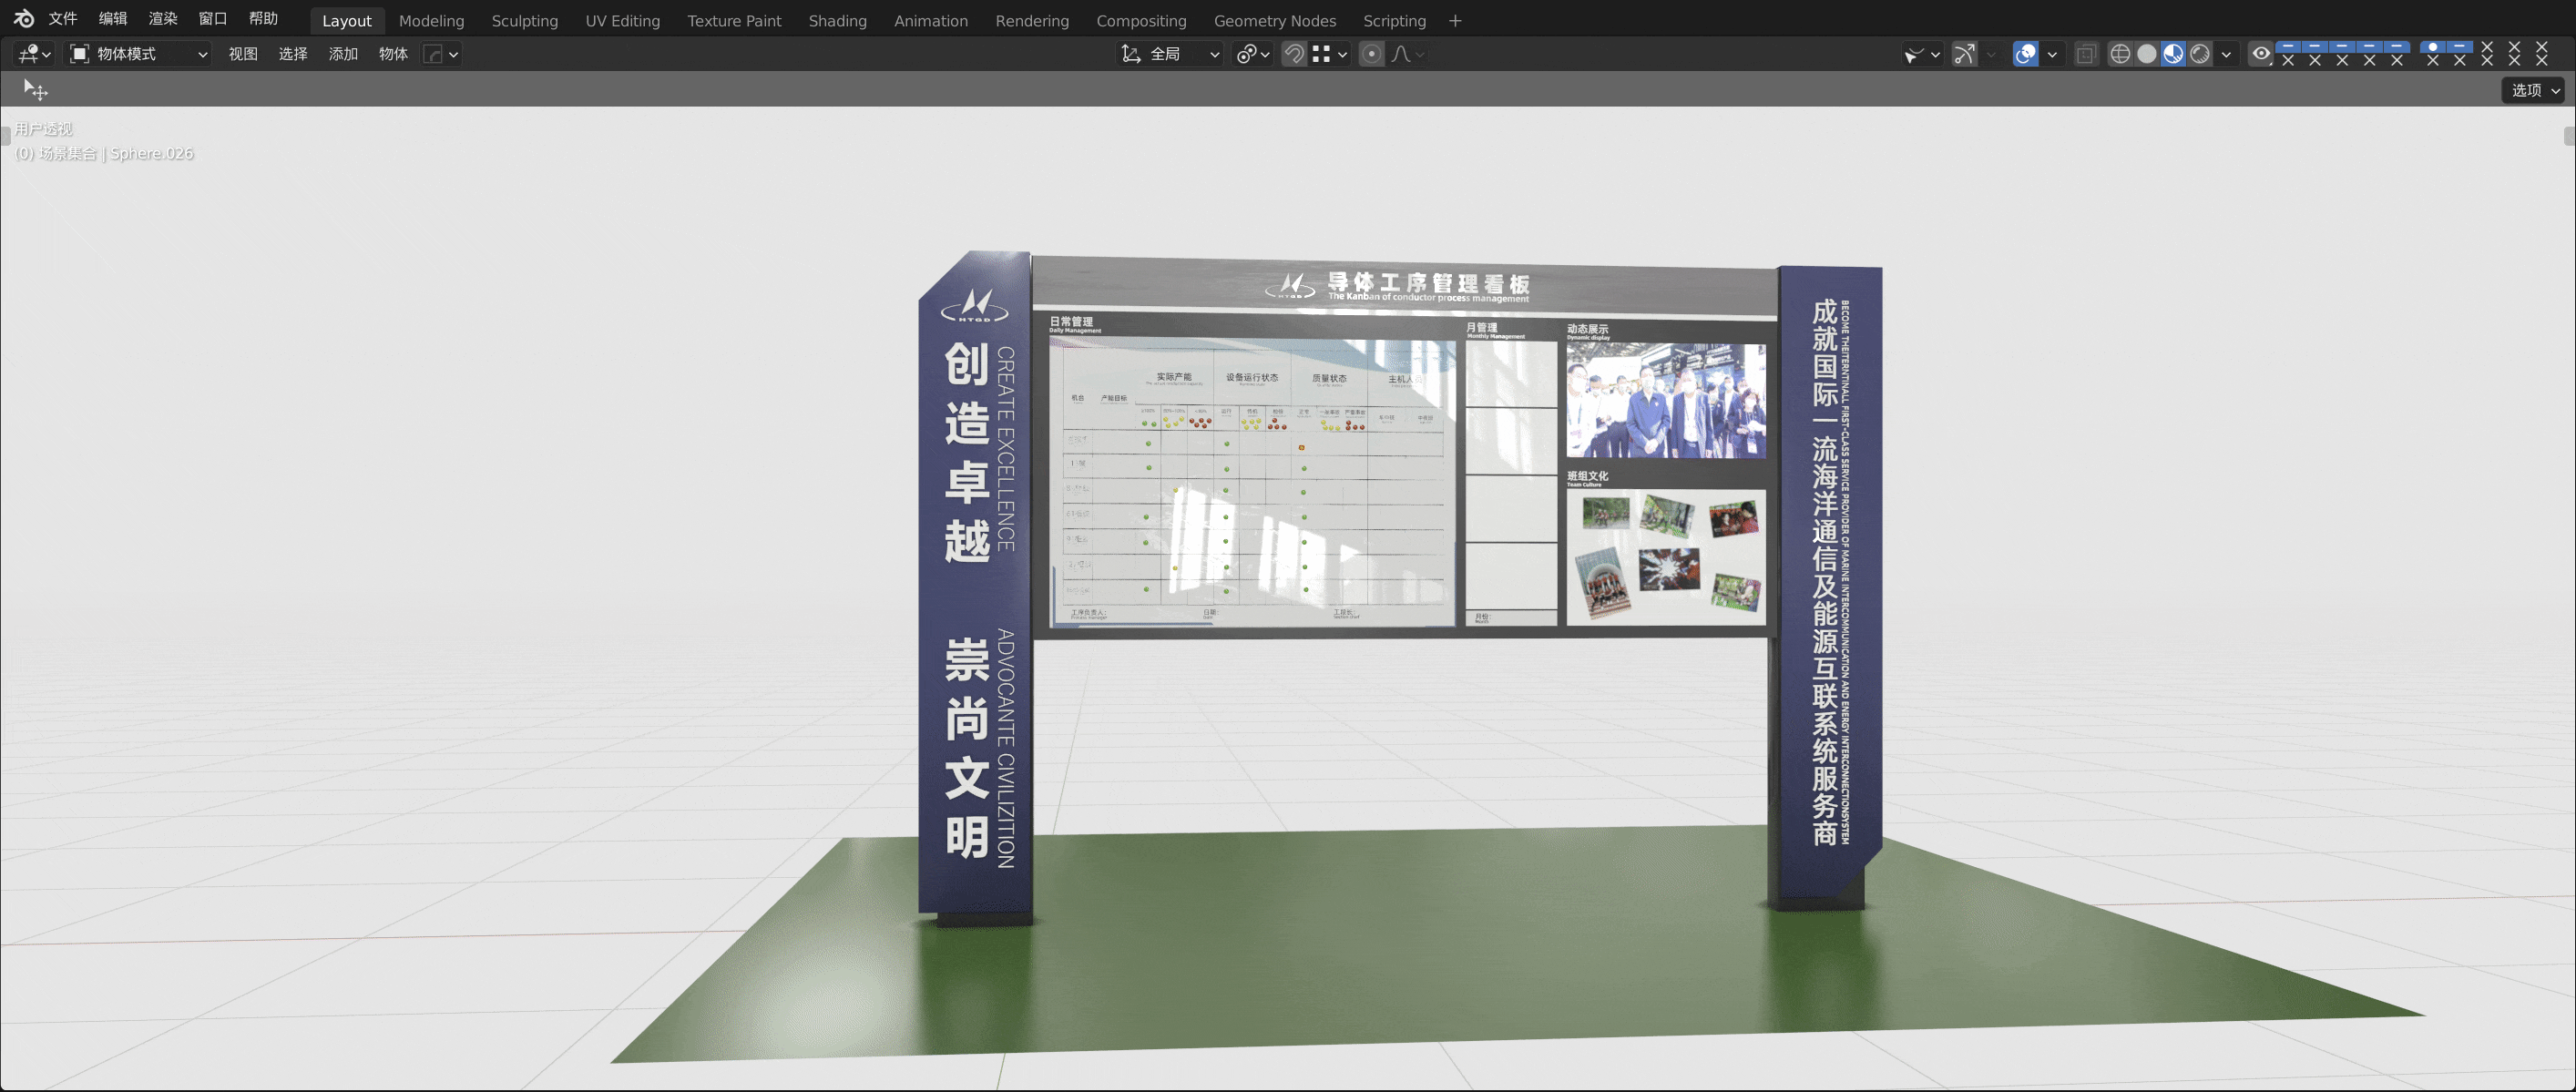
Task: Switch to the Sculpting workspace tab
Action: click(x=524, y=21)
